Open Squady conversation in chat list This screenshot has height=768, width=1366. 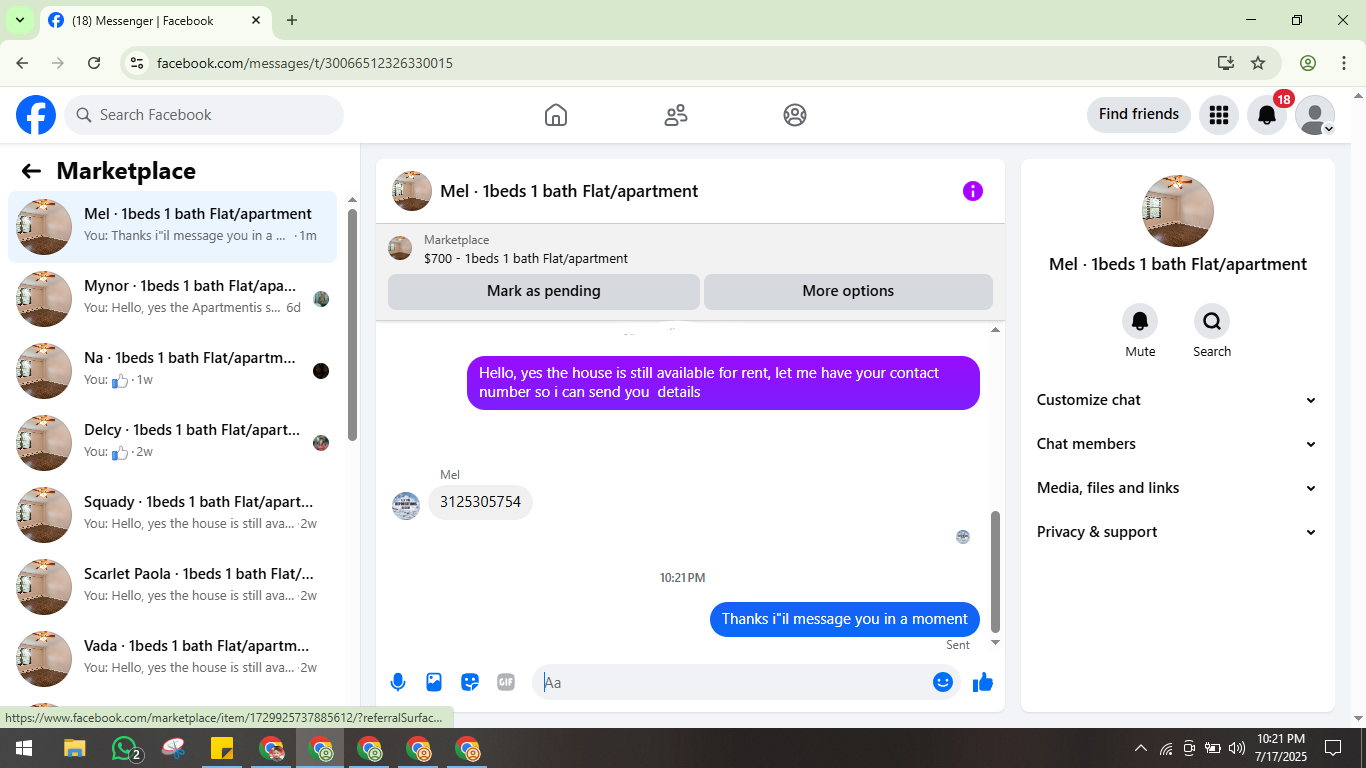[172, 515]
